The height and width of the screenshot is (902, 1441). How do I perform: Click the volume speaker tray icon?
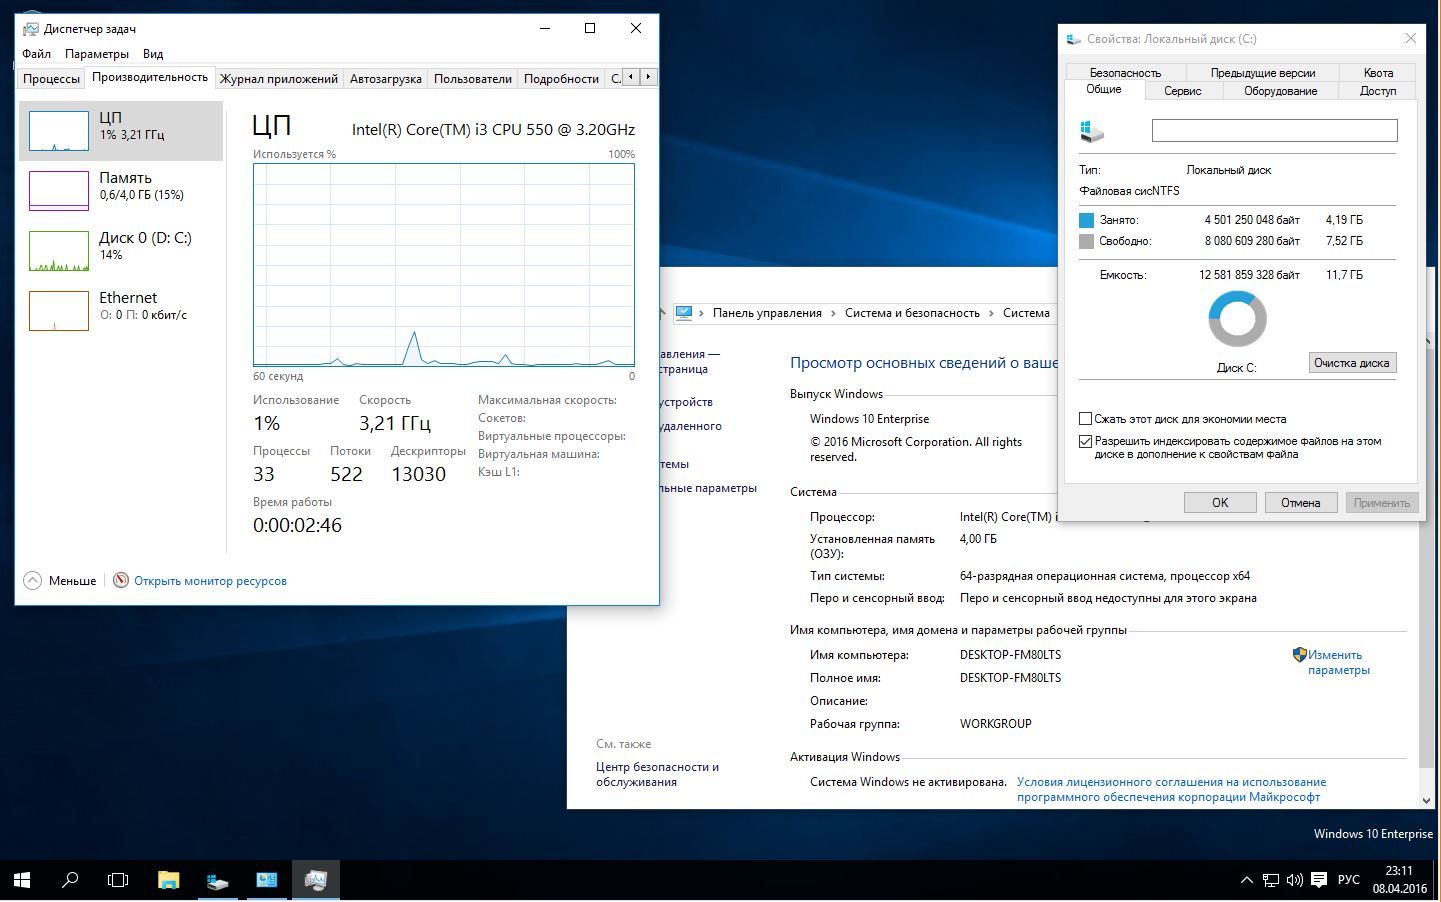click(x=1294, y=880)
